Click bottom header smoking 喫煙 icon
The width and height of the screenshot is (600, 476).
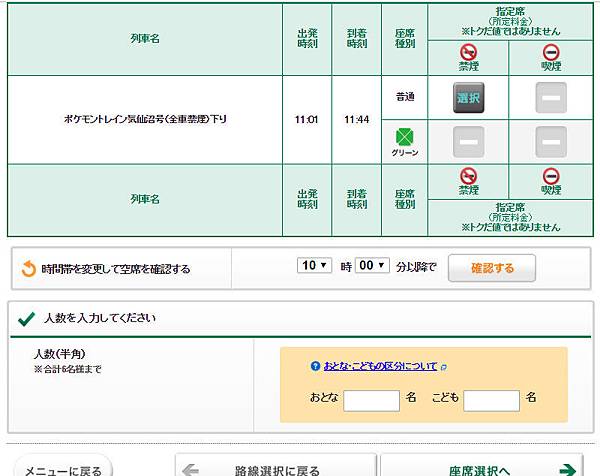[x=551, y=176]
